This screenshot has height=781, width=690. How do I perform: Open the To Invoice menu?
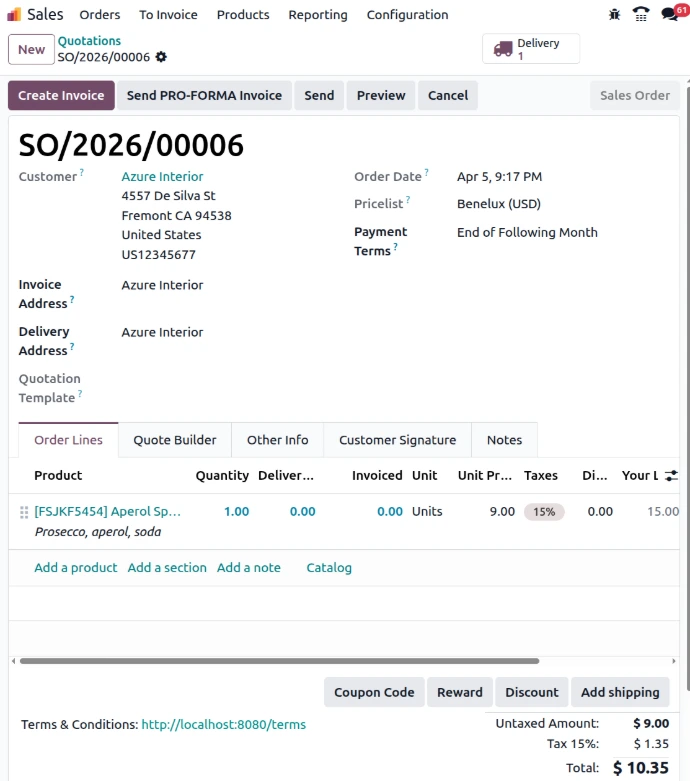[x=168, y=15]
